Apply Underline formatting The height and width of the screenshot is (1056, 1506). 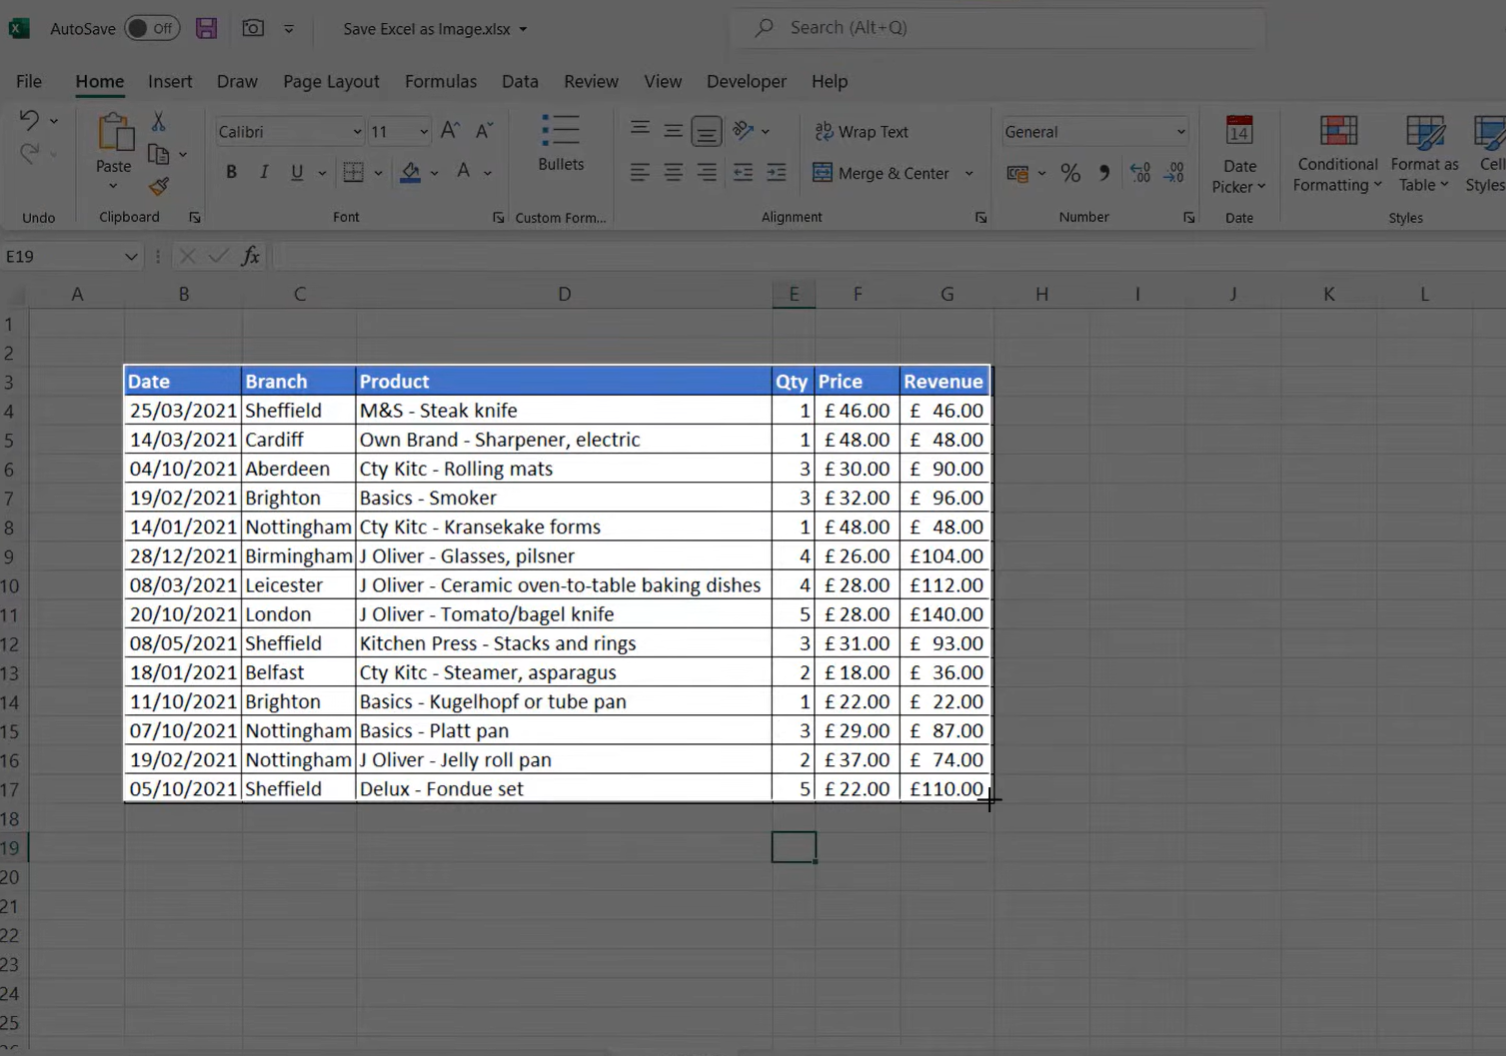[297, 172]
